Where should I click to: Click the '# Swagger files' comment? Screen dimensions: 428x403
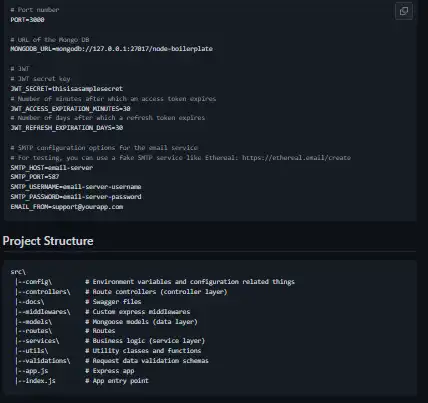[113, 302]
